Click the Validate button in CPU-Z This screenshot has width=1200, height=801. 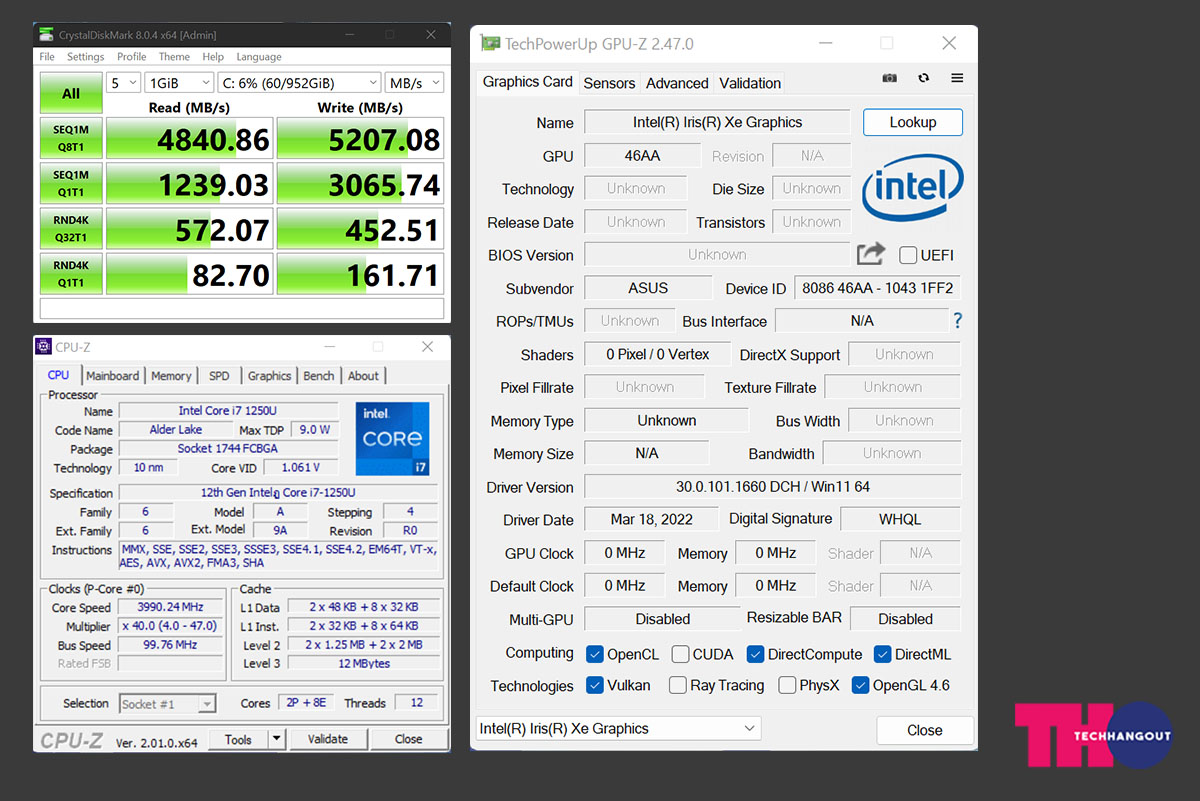click(x=328, y=740)
